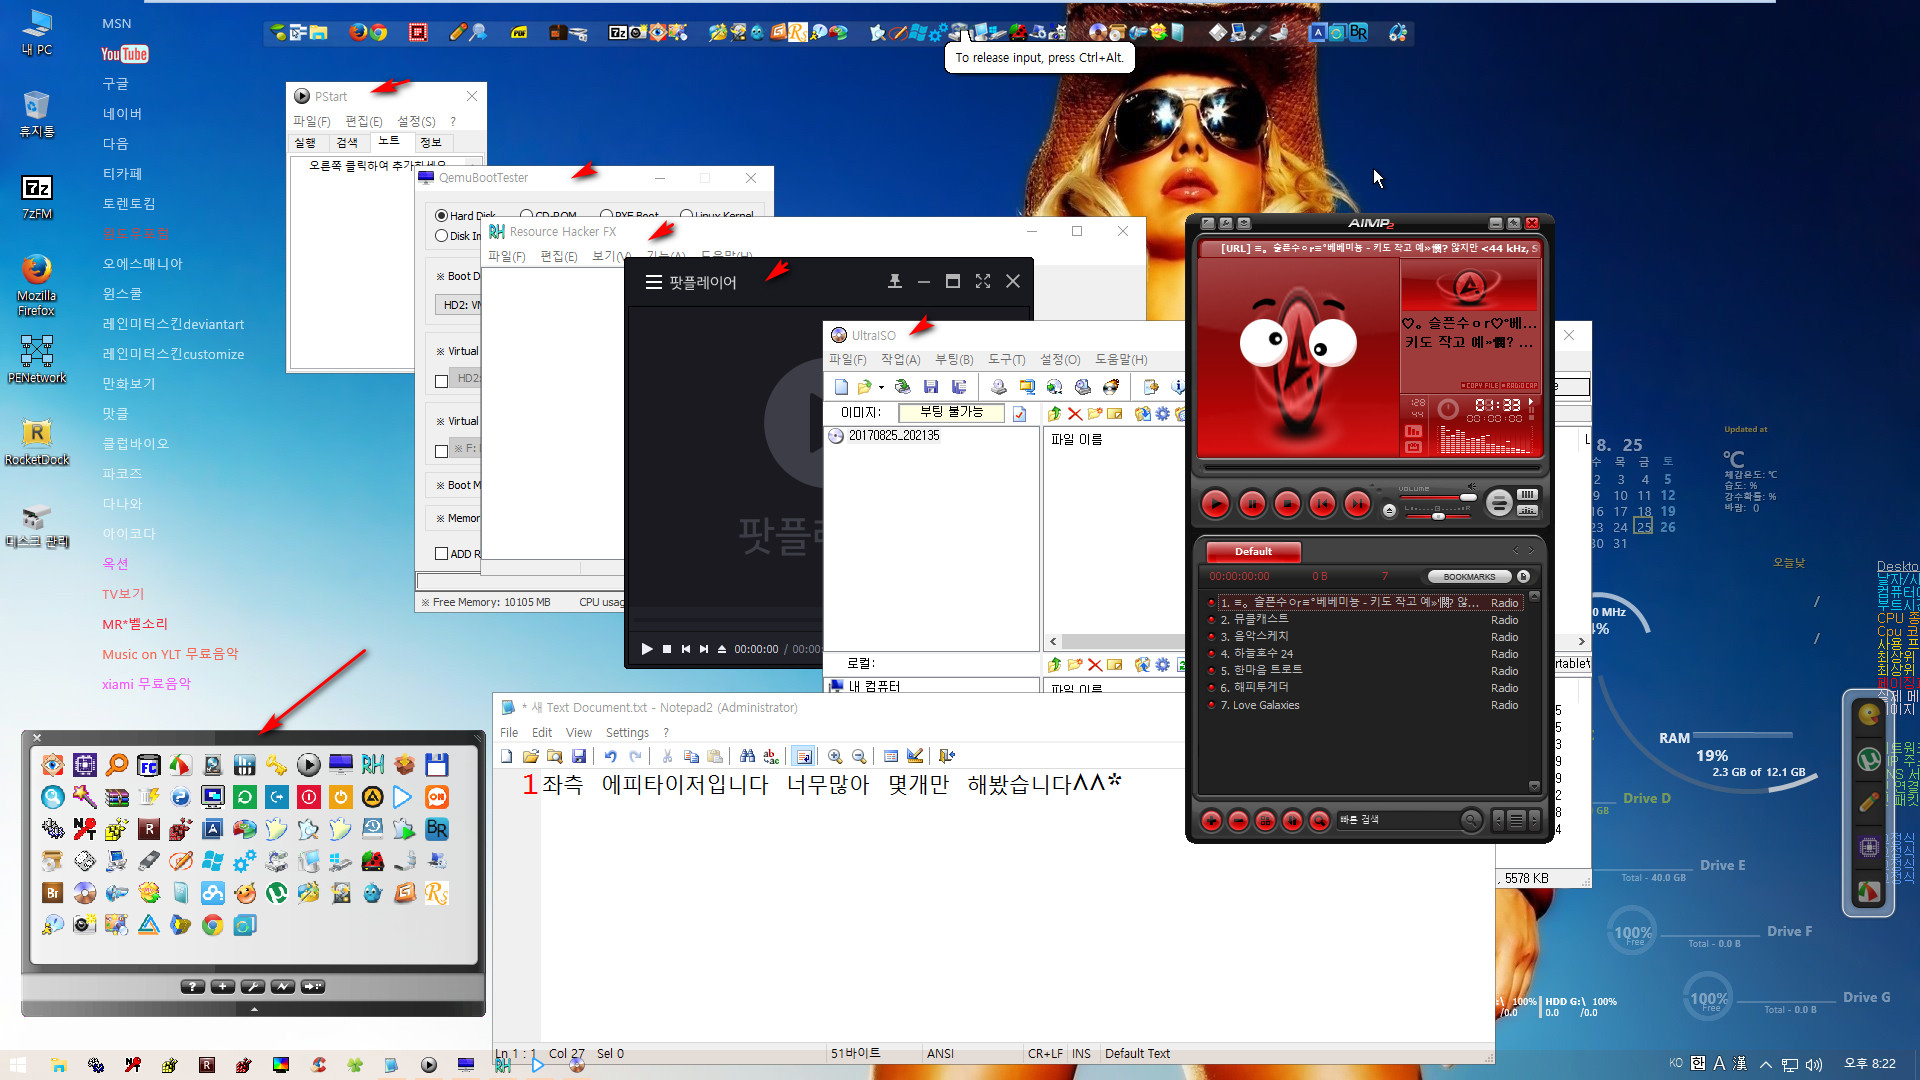1920x1080 pixels.
Task: Click AIMP Default playlist tab
Action: pyautogui.click(x=1253, y=552)
